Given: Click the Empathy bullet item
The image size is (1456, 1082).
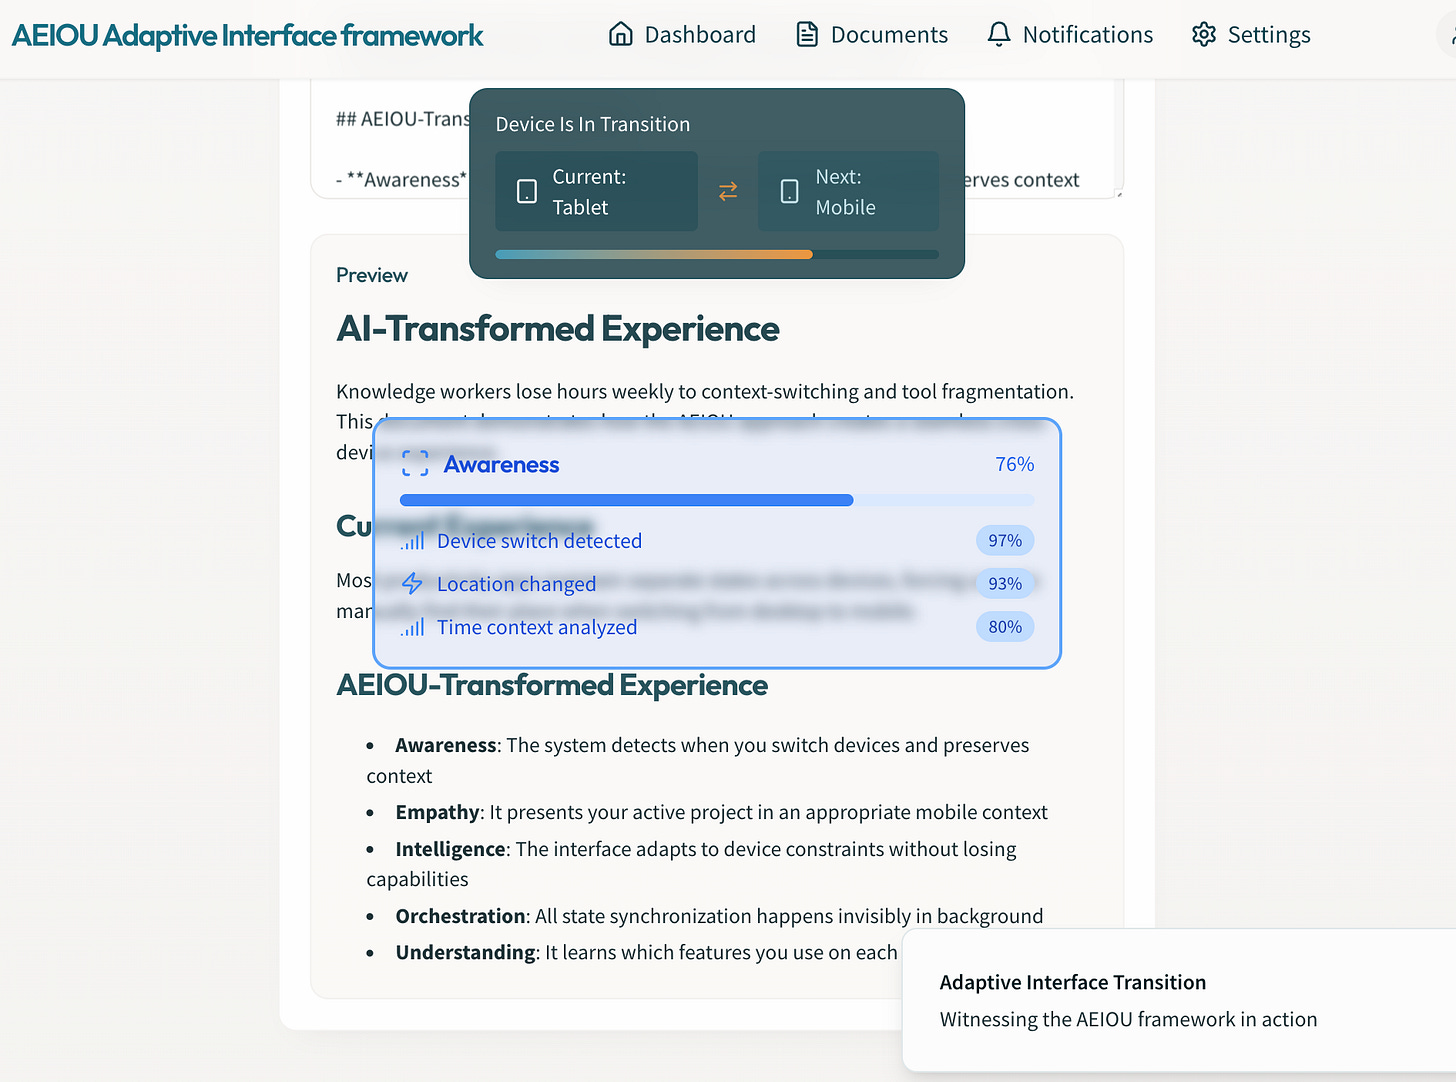Looking at the screenshot, I should (707, 812).
